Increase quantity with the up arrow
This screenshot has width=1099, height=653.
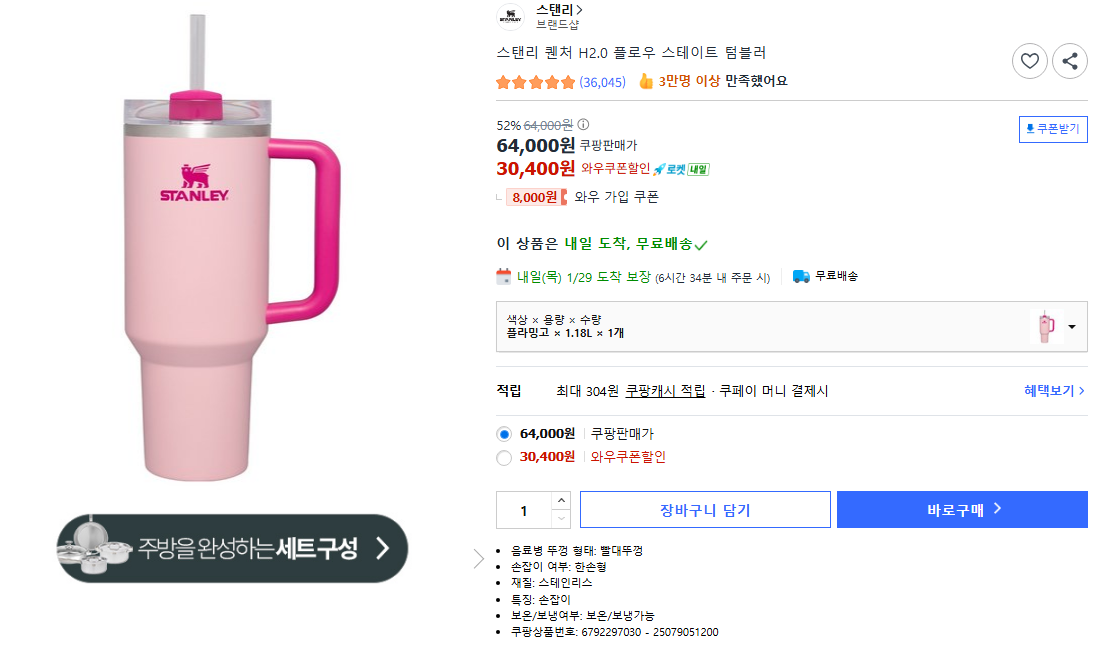[561, 500]
